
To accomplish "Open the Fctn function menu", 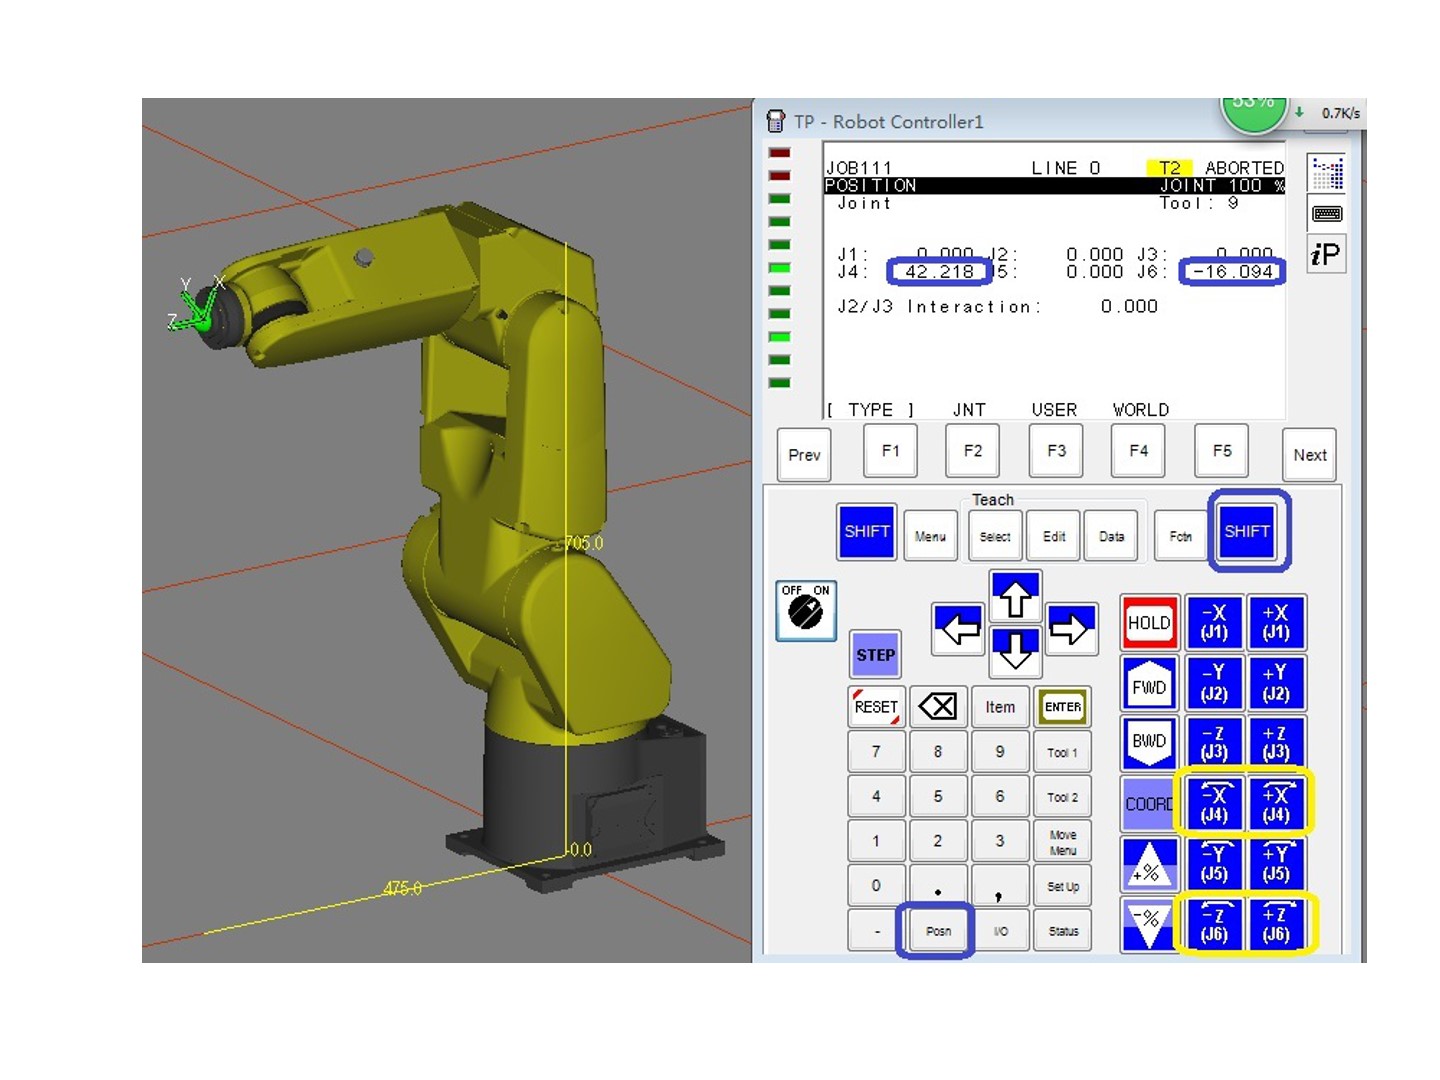I will pyautogui.click(x=1180, y=537).
